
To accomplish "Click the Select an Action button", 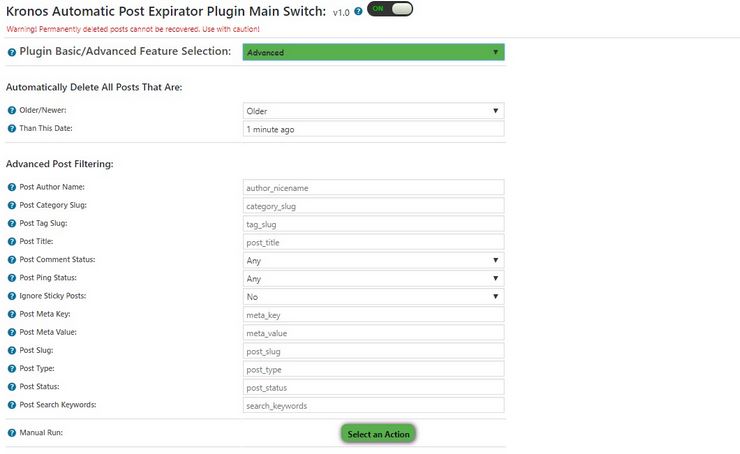I will 378,434.
